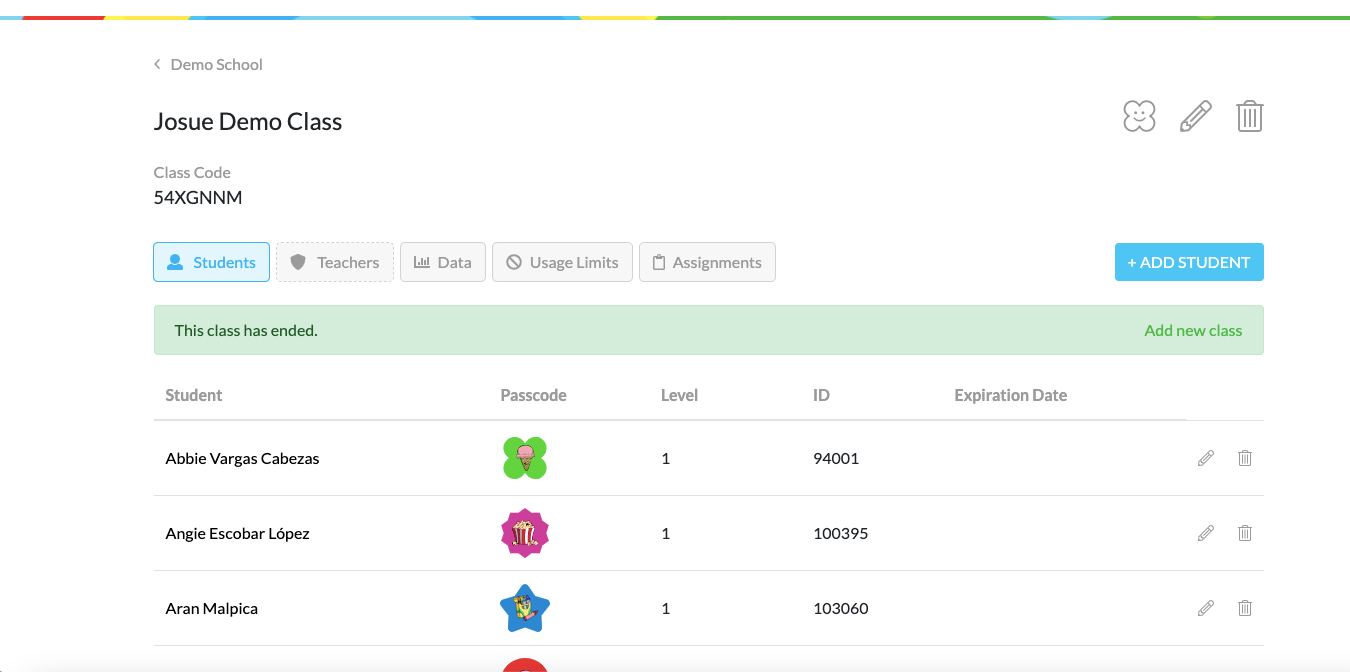Go to the Assignments tab
Viewport: 1350px width, 672px height.
click(707, 261)
